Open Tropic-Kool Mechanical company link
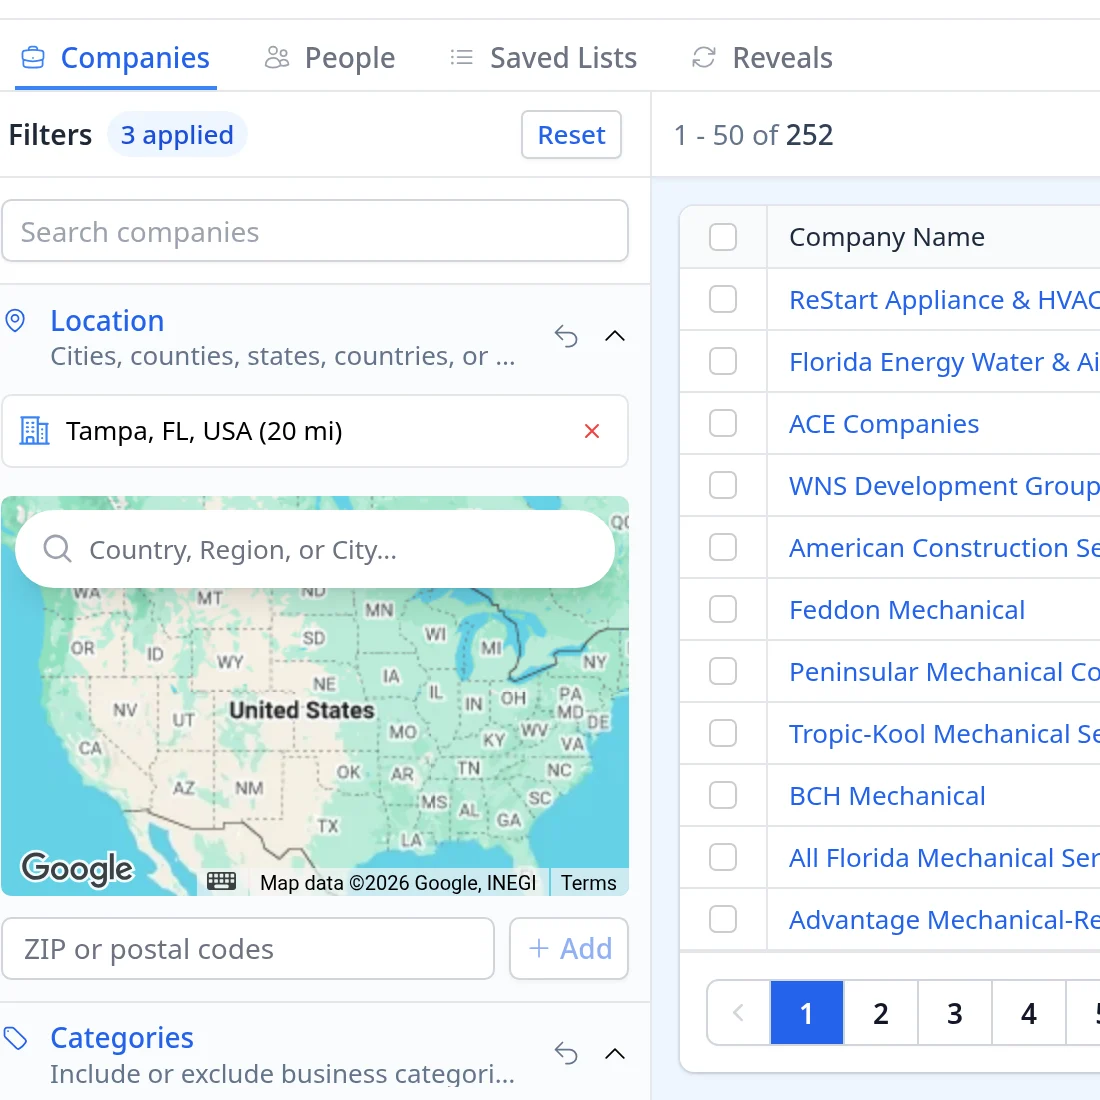Screen dimensions: 1100x1100 pyautogui.click(x=944, y=734)
